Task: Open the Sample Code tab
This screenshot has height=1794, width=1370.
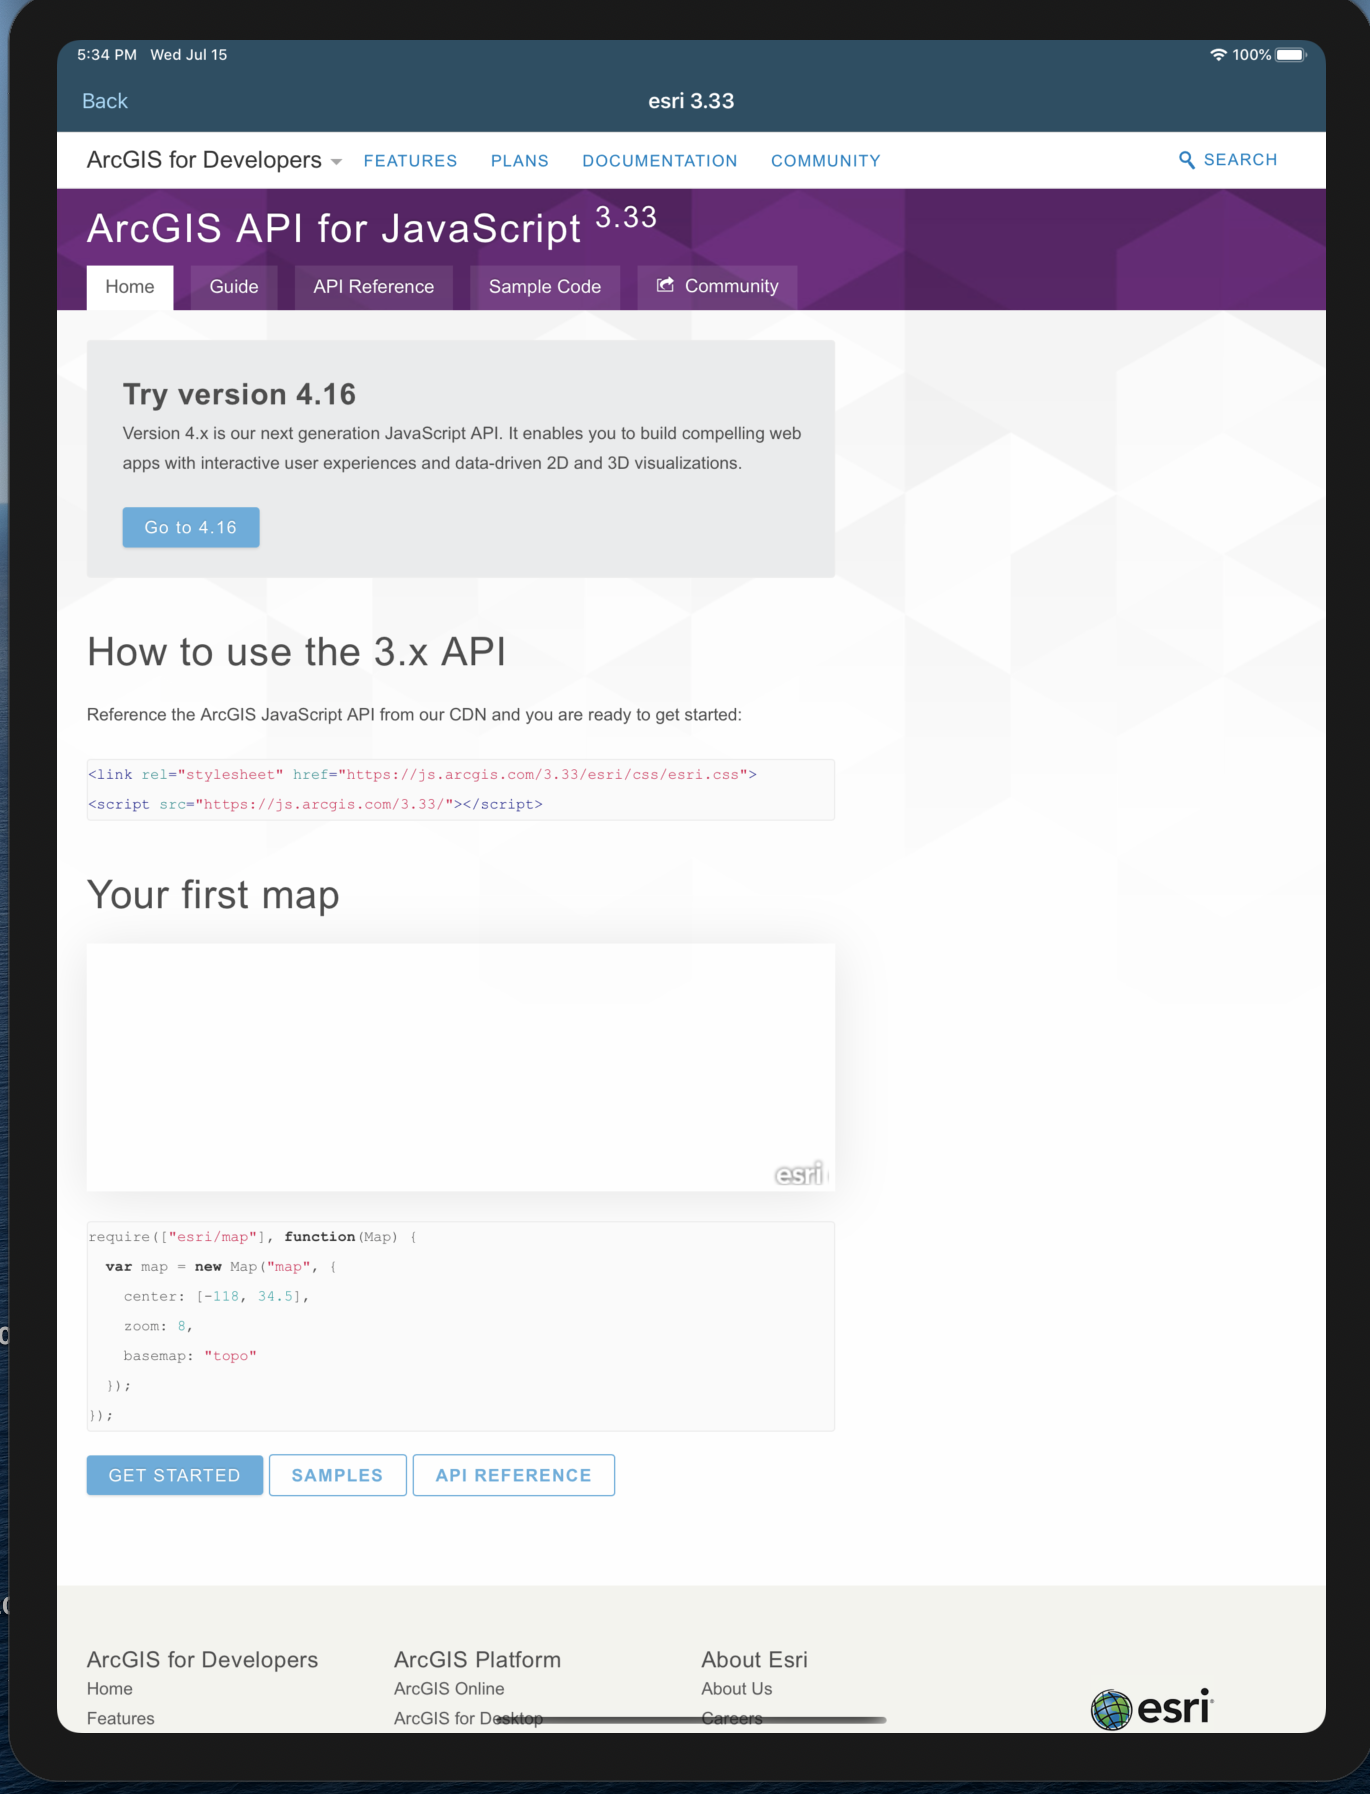Action: [545, 287]
